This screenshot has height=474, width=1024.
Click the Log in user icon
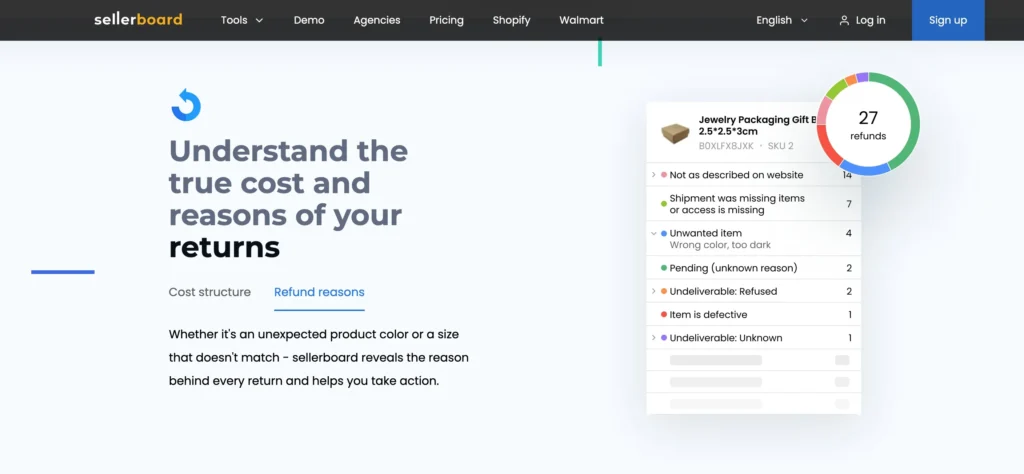tap(844, 20)
